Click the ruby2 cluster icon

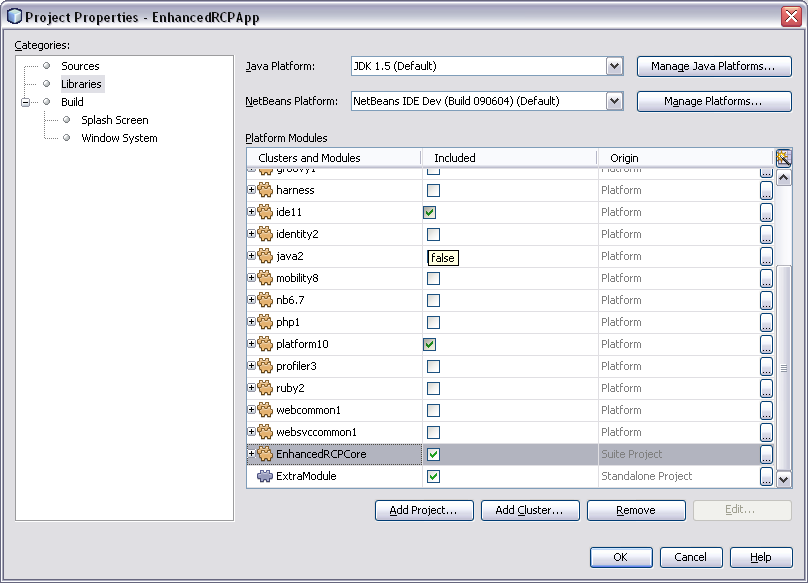(265, 388)
